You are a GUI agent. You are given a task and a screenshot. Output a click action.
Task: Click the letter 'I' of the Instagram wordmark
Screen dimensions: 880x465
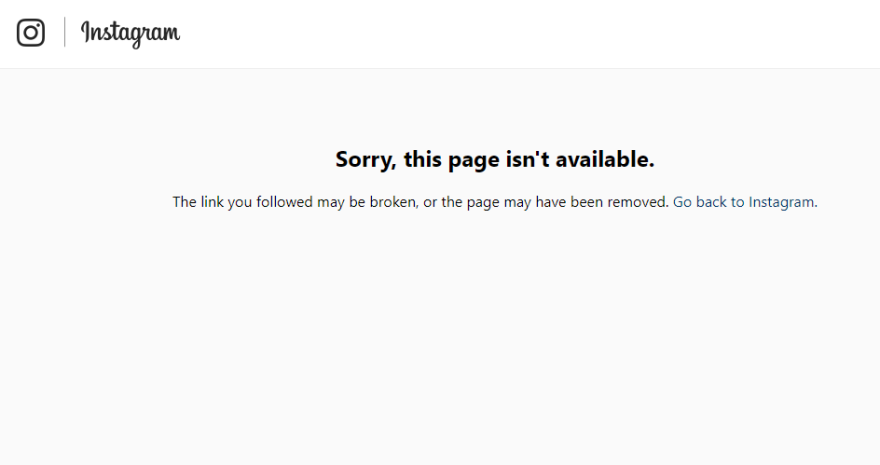[x=85, y=31]
